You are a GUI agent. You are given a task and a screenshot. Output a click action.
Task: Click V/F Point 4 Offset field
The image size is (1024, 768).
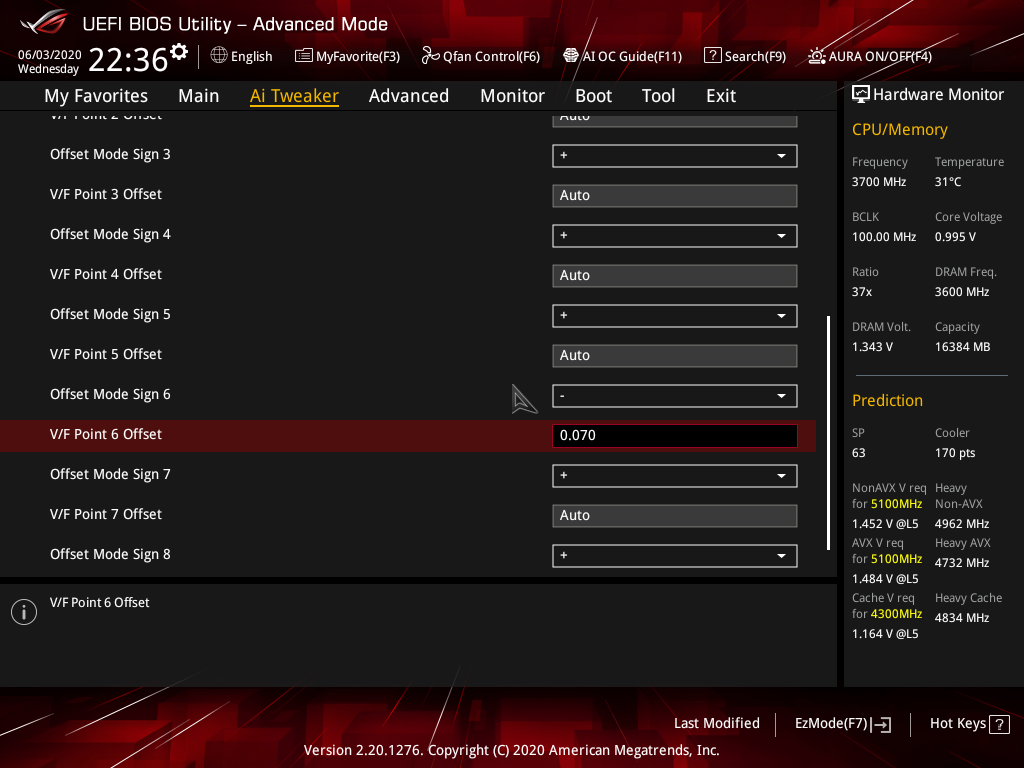pyautogui.click(x=675, y=276)
